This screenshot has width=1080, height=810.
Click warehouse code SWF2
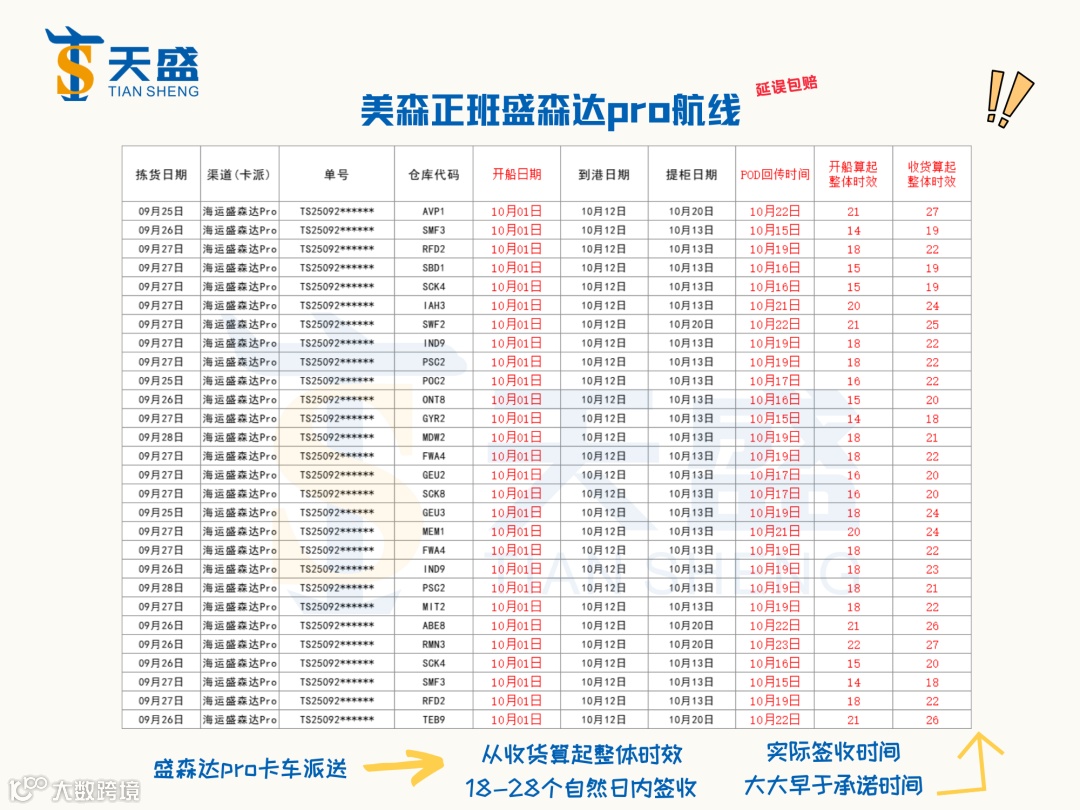pos(433,324)
